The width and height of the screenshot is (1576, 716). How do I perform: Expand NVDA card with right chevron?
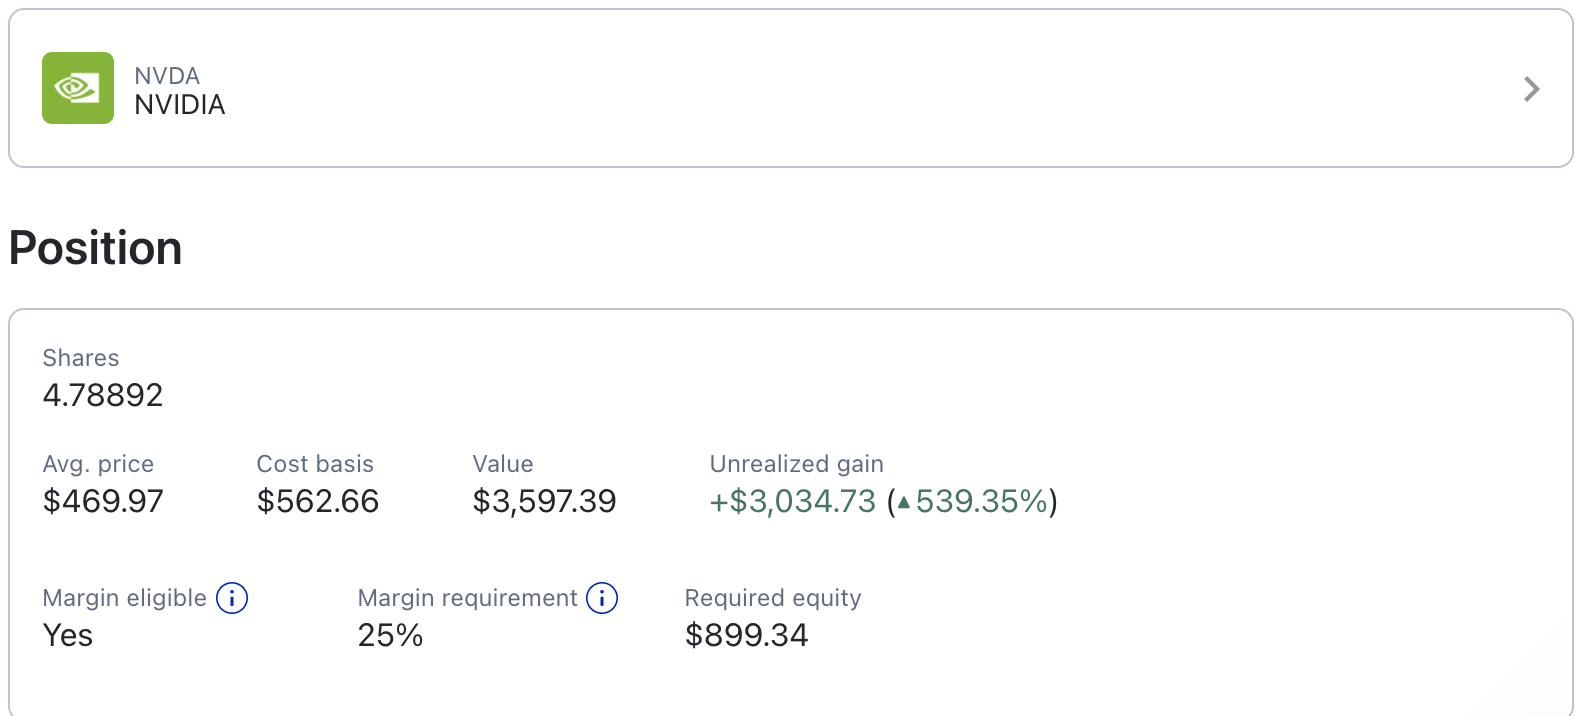(x=1531, y=89)
